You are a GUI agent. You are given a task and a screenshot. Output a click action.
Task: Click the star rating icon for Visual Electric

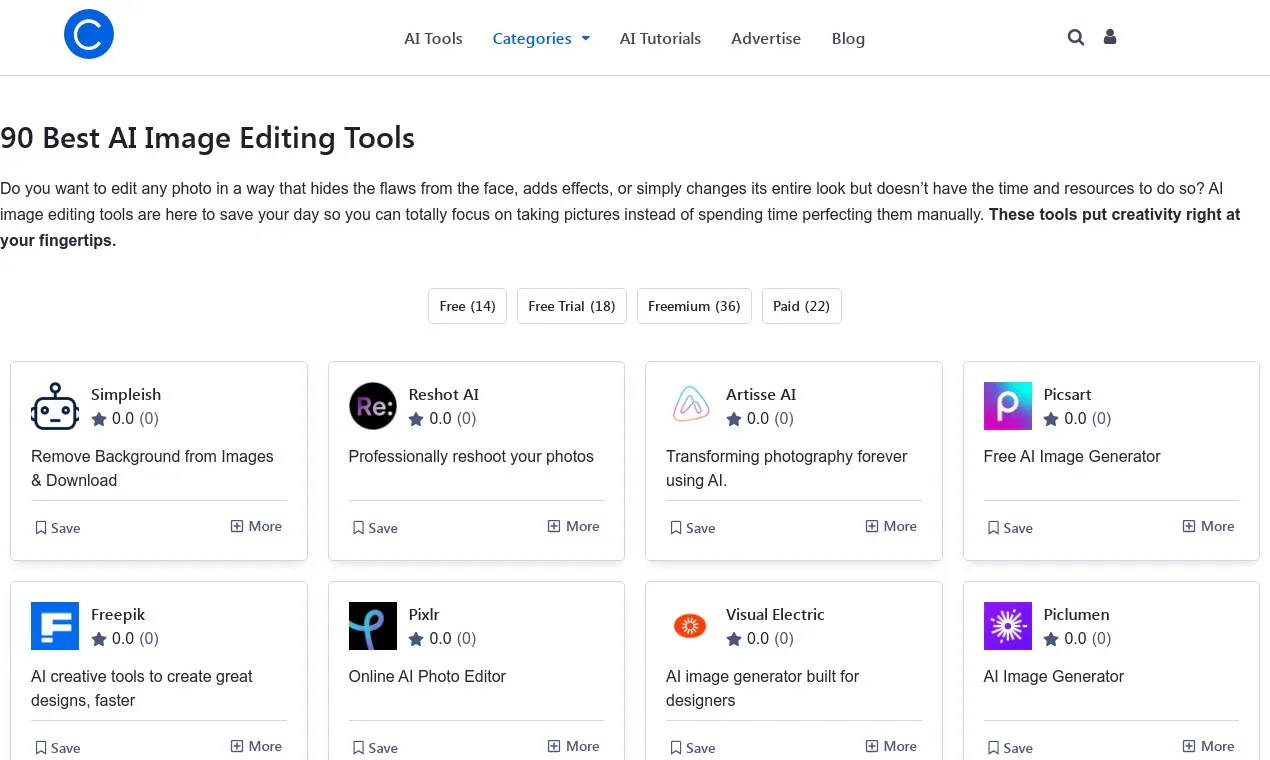pyautogui.click(x=734, y=639)
